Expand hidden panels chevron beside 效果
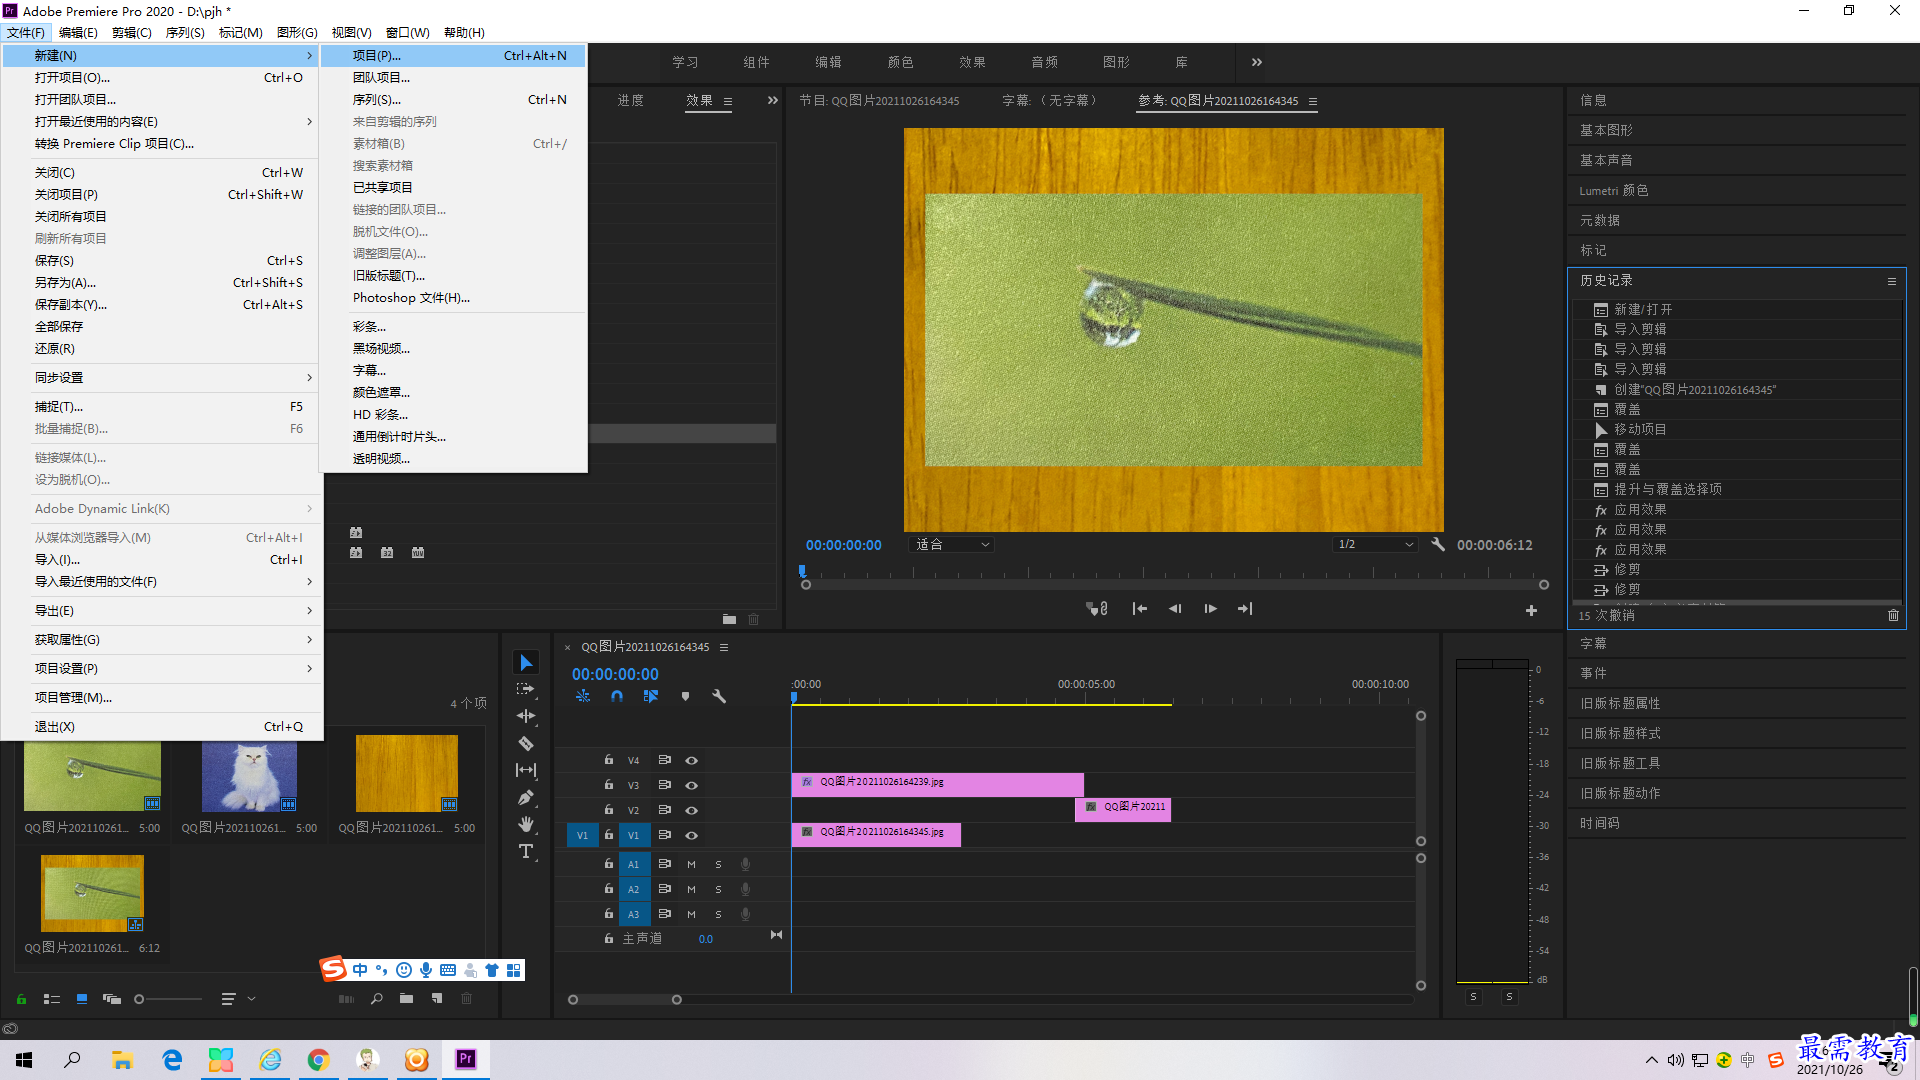Screen dimensions: 1920x1080 click(x=772, y=100)
